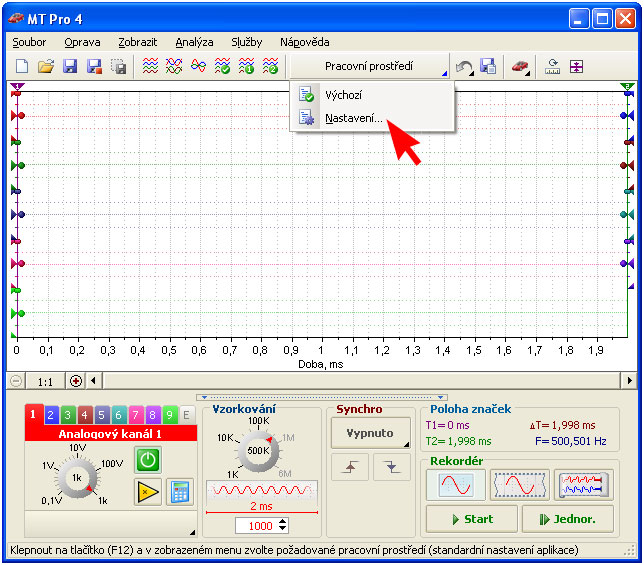Image resolution: width=644 pixels, height=565 pixels.
Task: Click the undo arrow toolbar icon
Action: pyautogui.click(x=464, y=67)
